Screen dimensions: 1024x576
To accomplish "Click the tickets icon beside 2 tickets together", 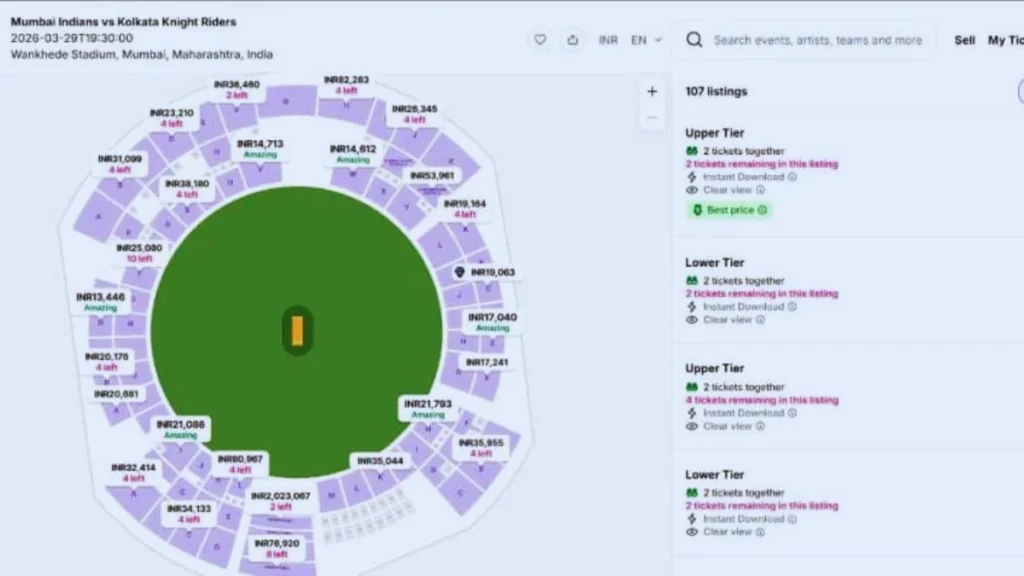I will [690, 150].
